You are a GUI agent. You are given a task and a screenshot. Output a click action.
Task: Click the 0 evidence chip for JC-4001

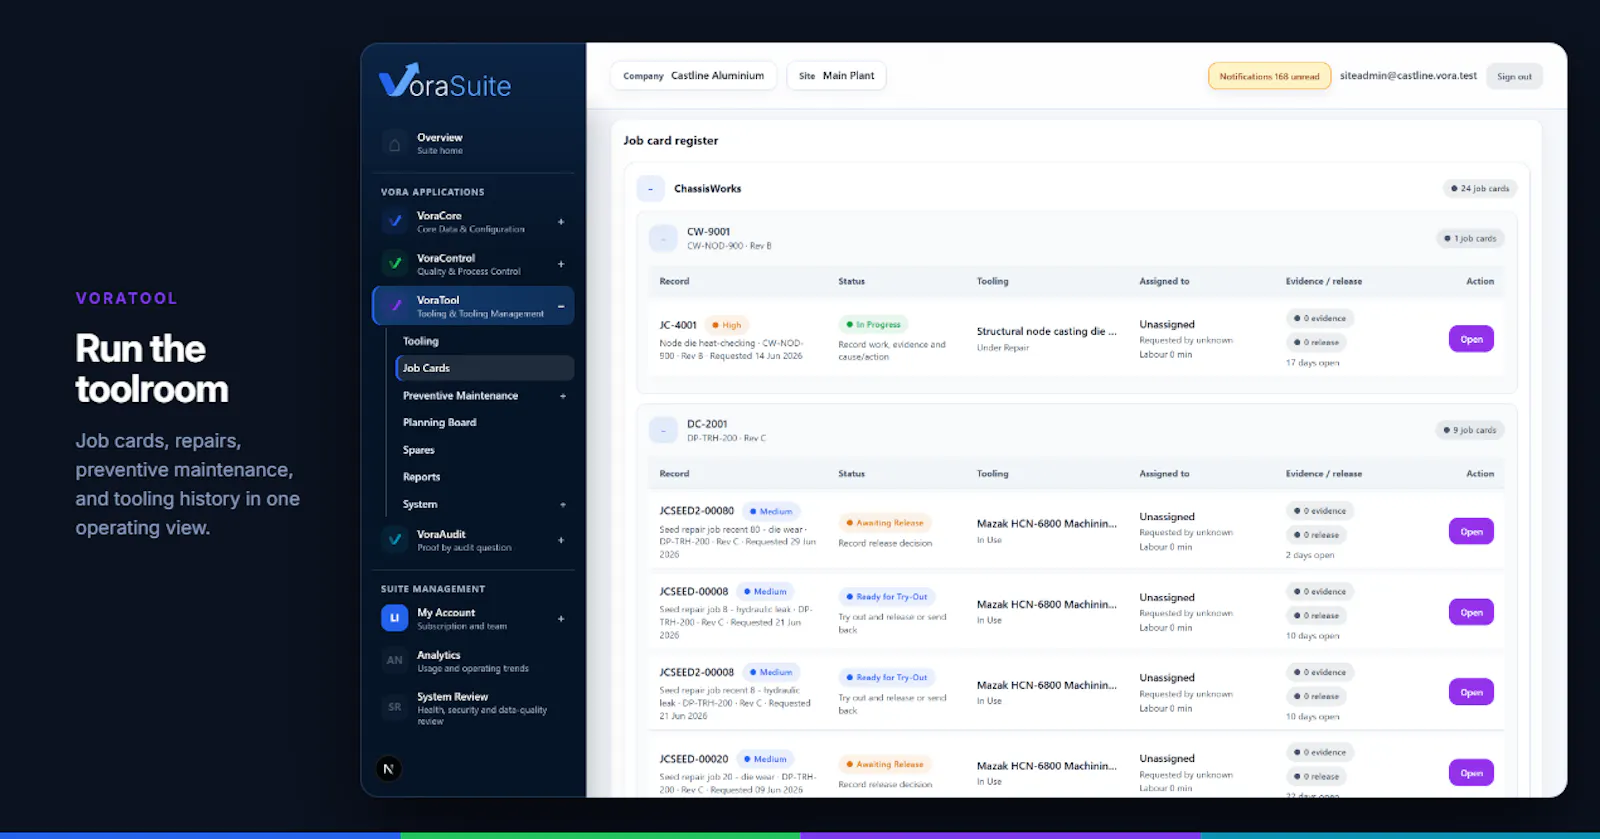pos(1320,318)
